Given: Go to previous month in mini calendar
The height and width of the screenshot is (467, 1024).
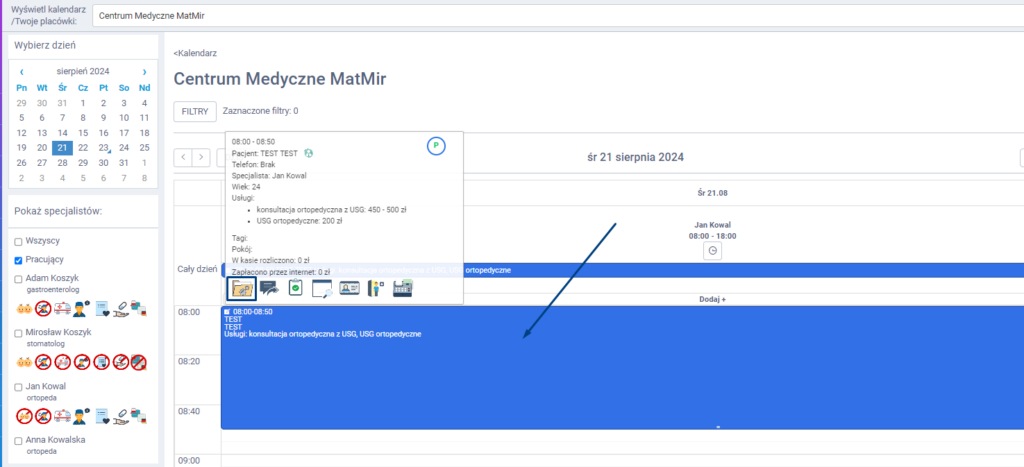Looking at the screenshot, I should 22,72.
